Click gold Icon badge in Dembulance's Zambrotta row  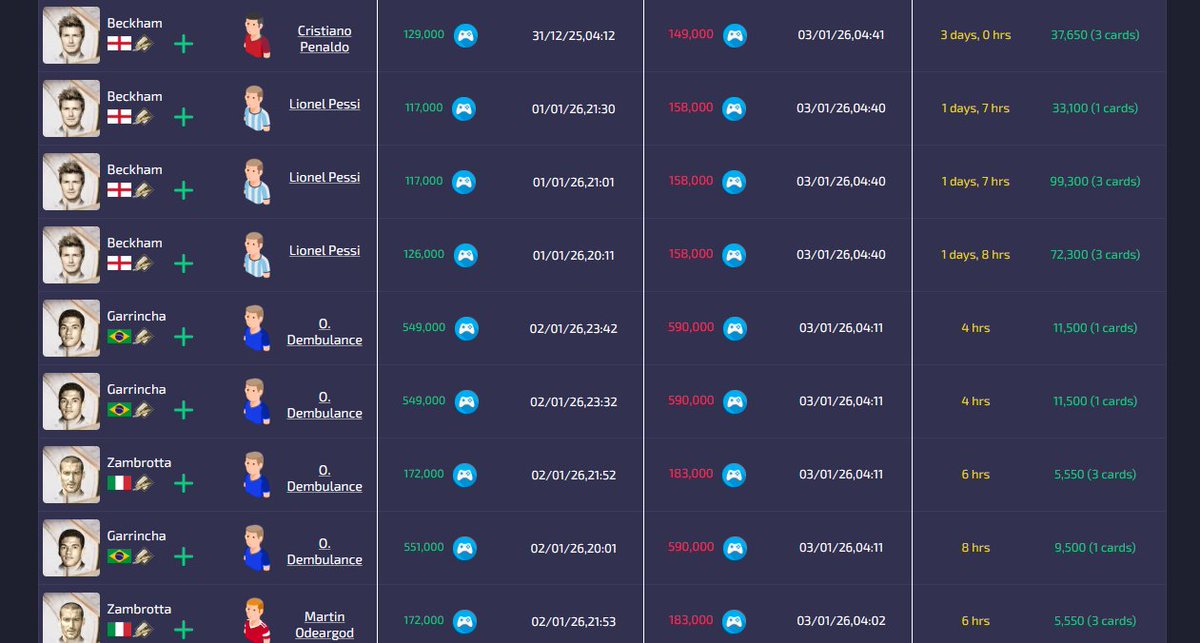(x=144, y=483)
